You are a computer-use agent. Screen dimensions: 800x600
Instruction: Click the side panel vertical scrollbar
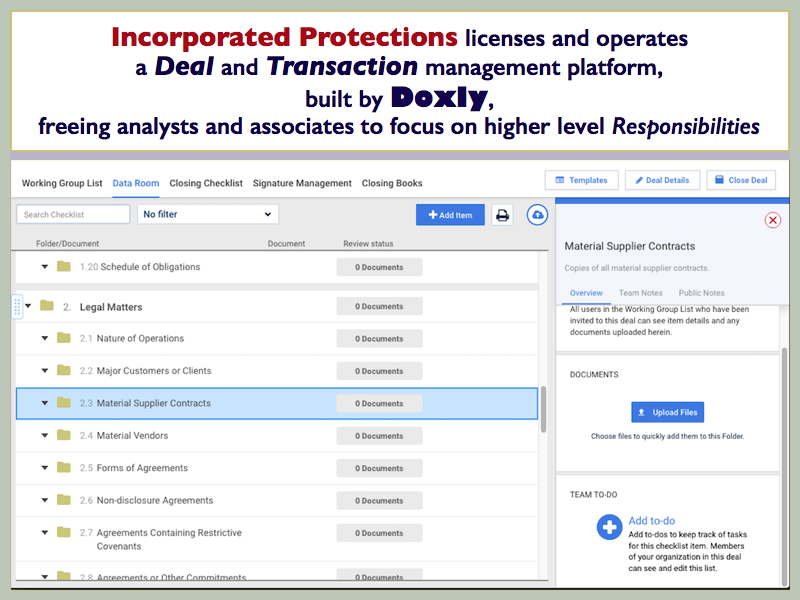pos(784,467)
